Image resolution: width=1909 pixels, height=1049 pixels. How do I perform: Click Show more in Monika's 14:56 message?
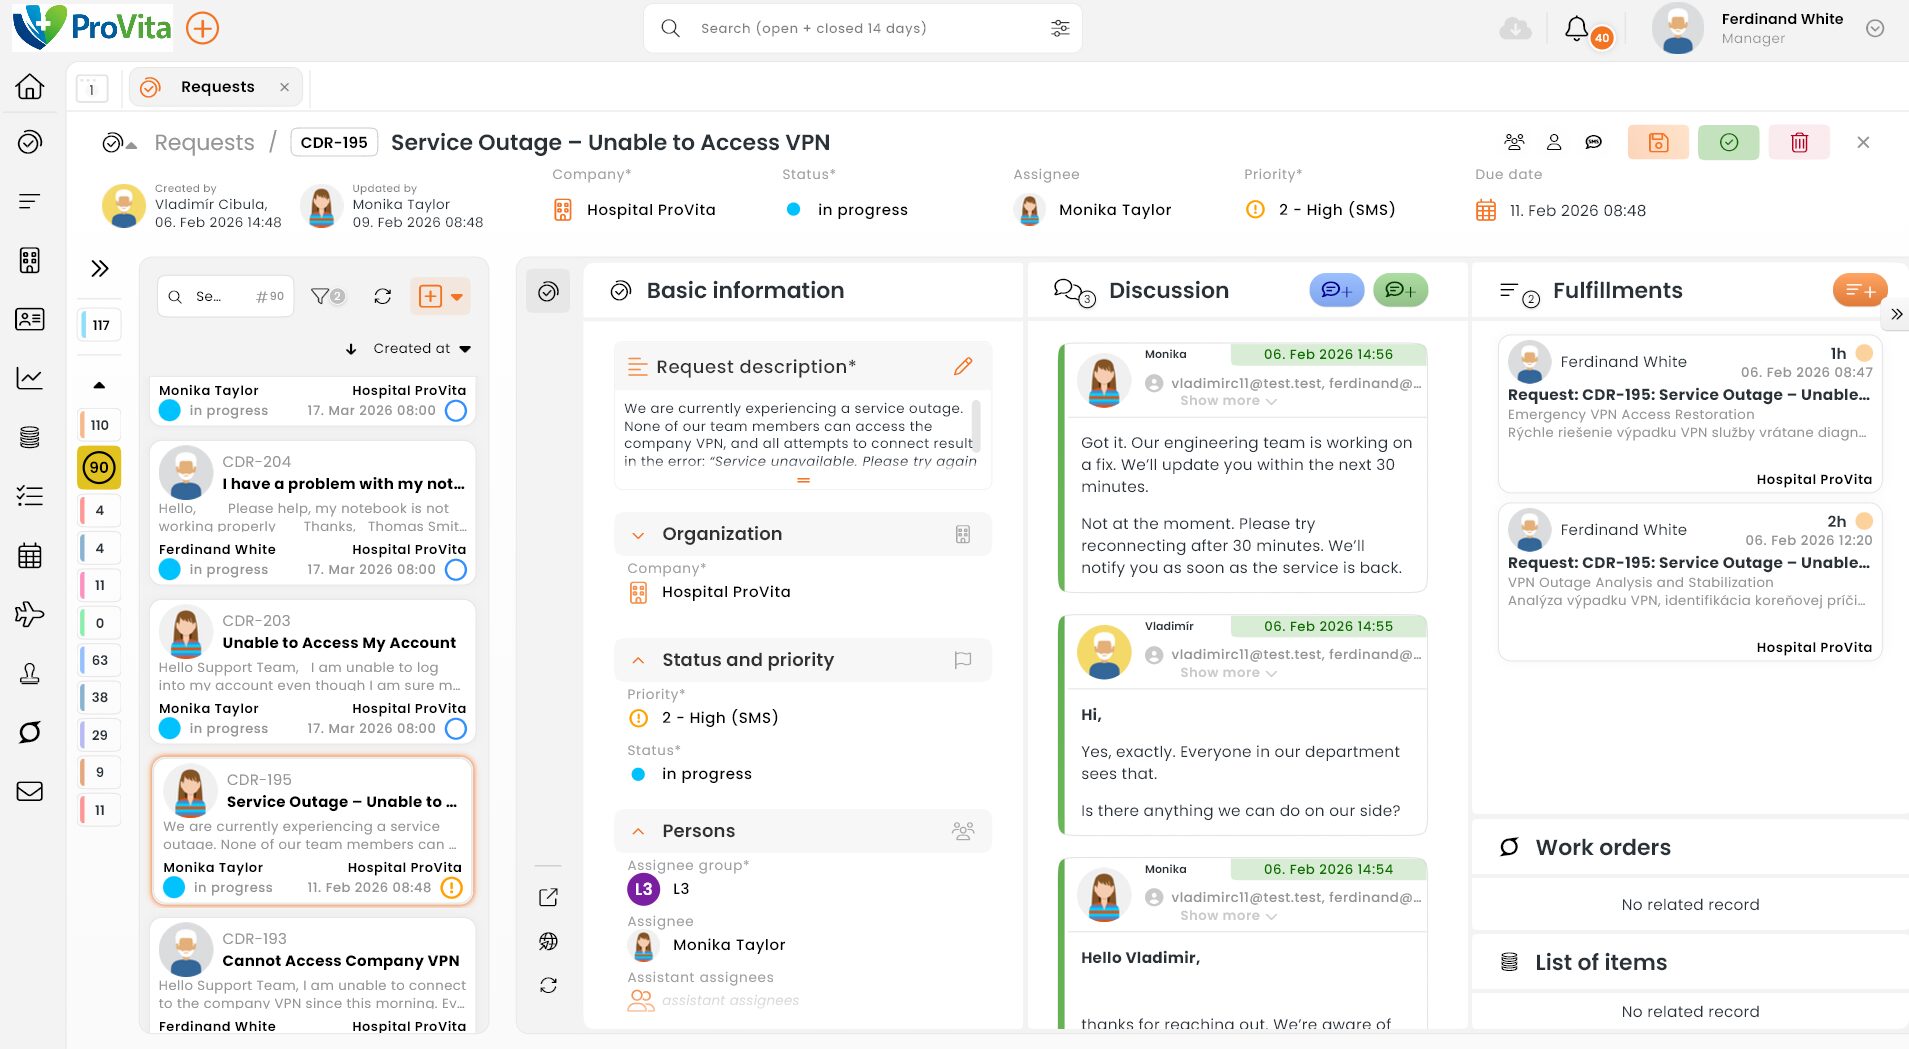1227,401
